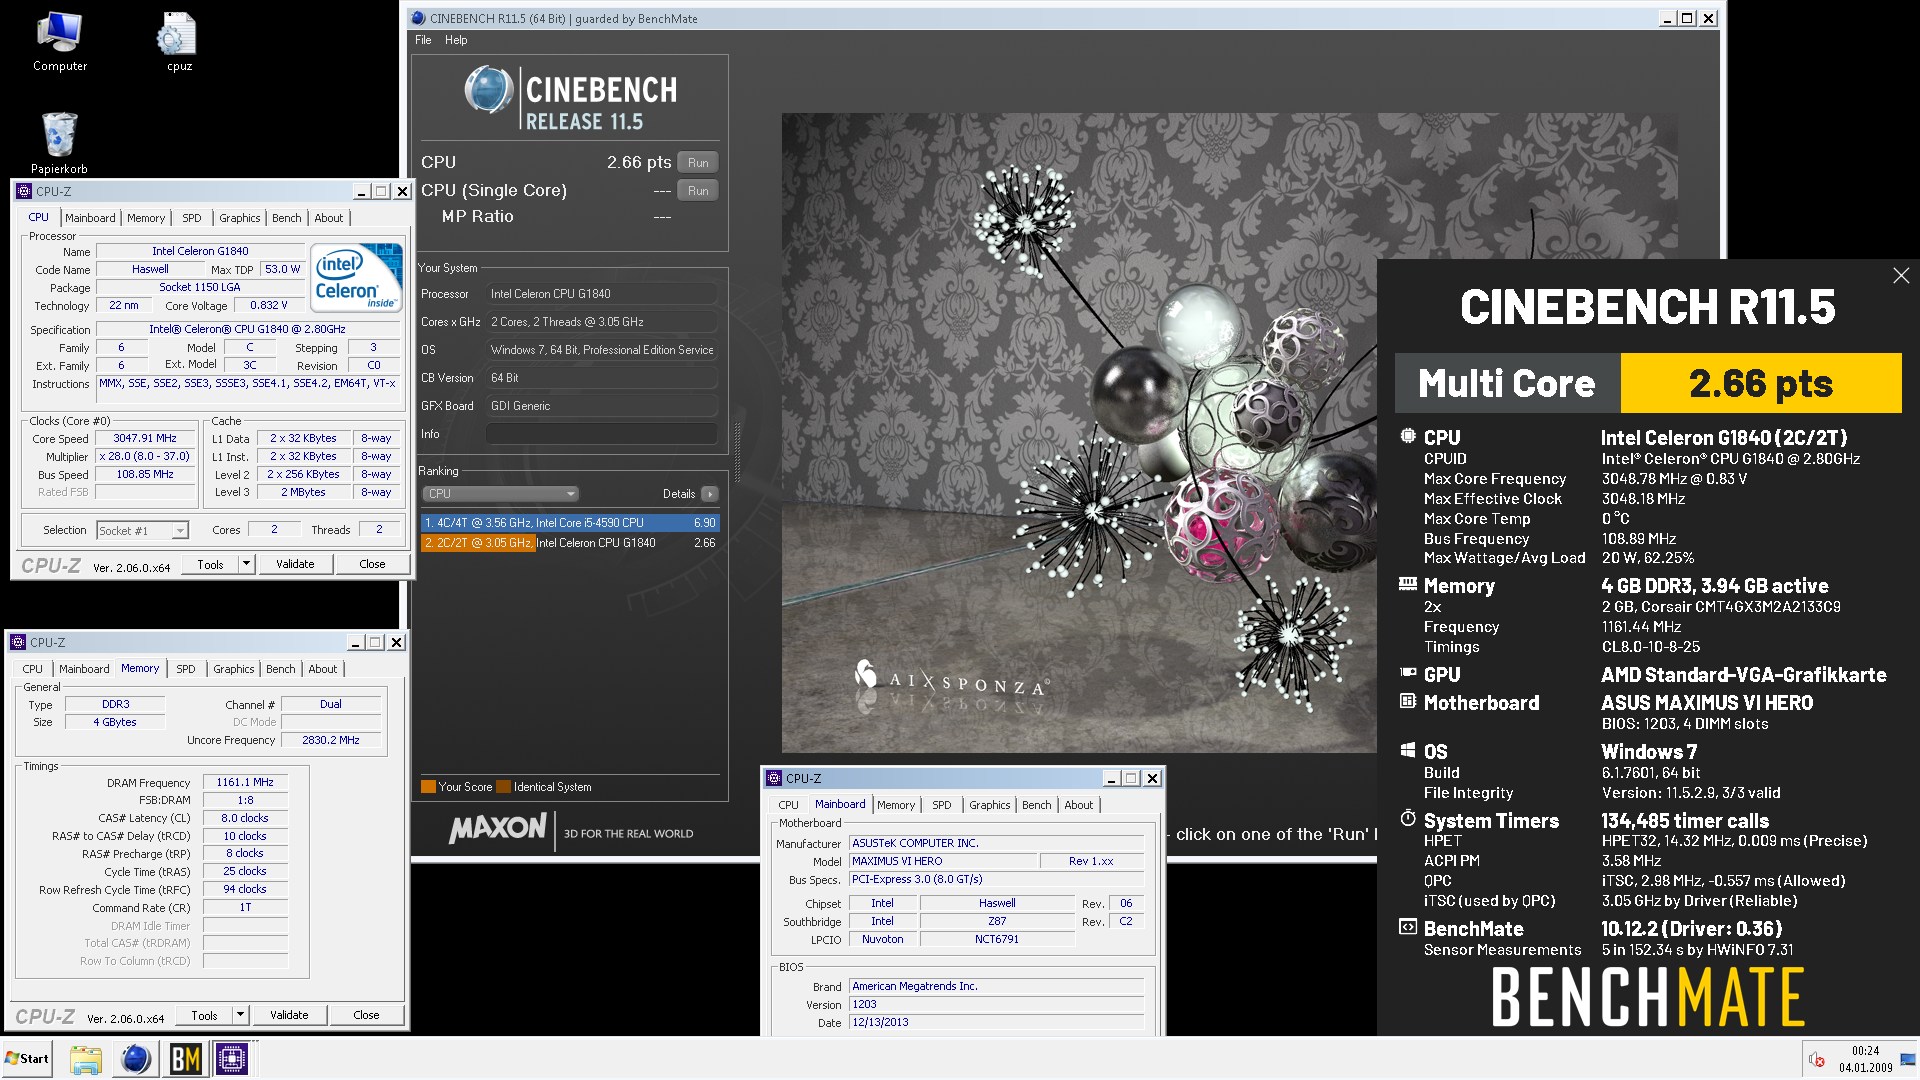Screen dimensions: 1920x1080
Task: Select ranking row Intel Core i5-4590
Action: coord(570,523)
